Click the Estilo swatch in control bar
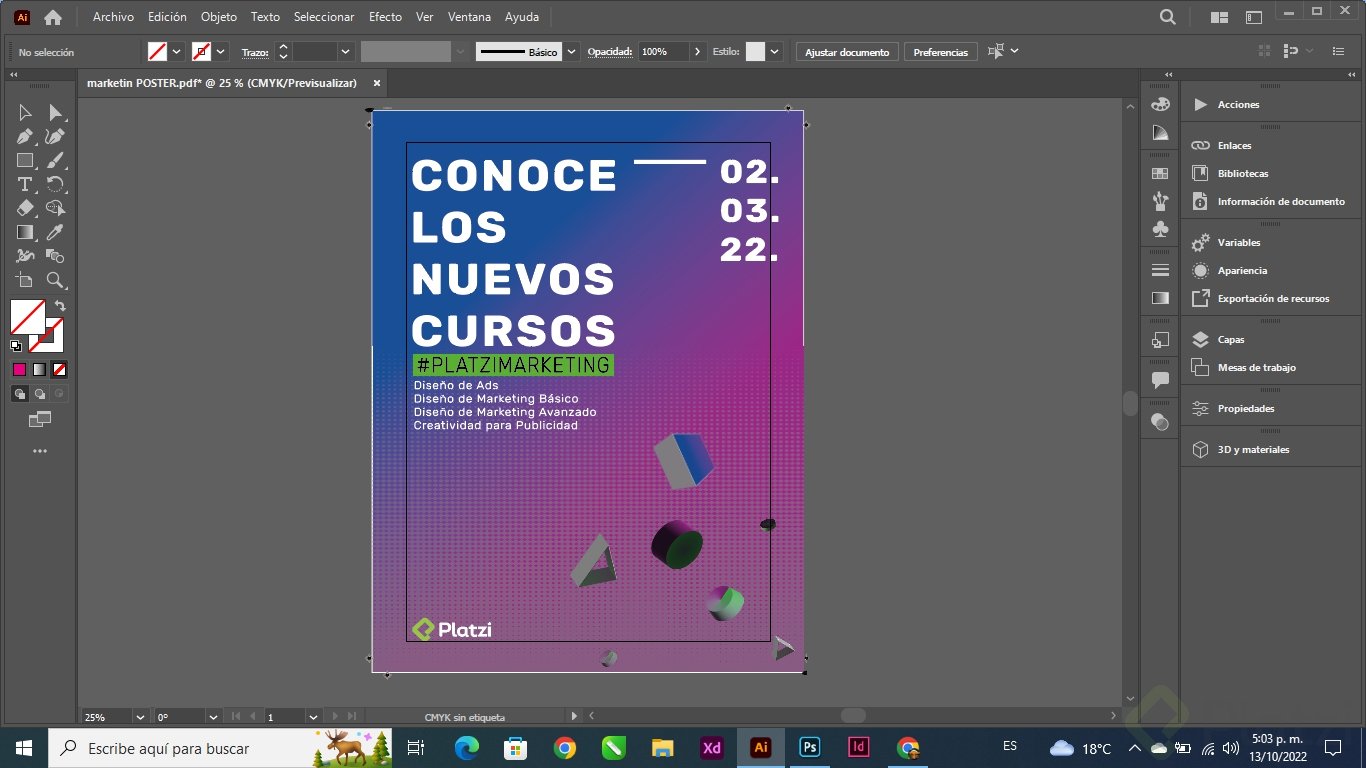Viewport: 1366px width, 768px height. click(755, 52)
